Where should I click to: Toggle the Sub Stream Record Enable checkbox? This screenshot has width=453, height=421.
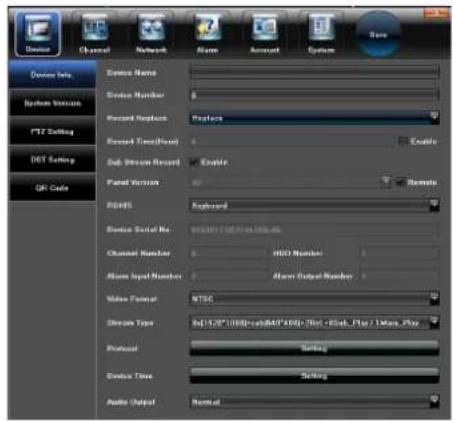(194, 162)
